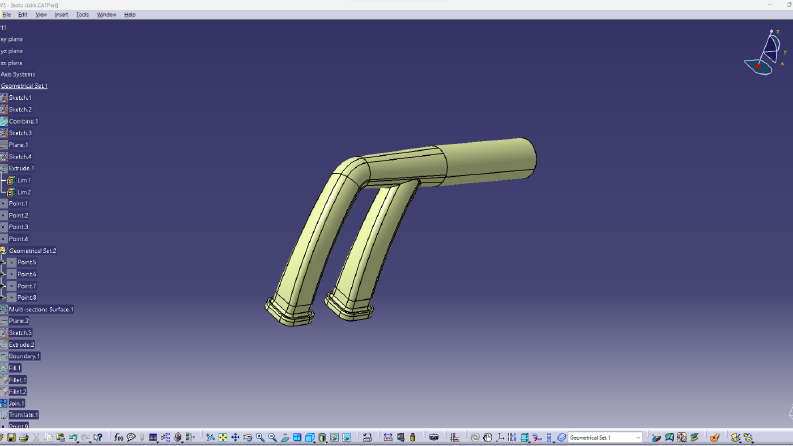Open the Insert menu

[61, 15]
